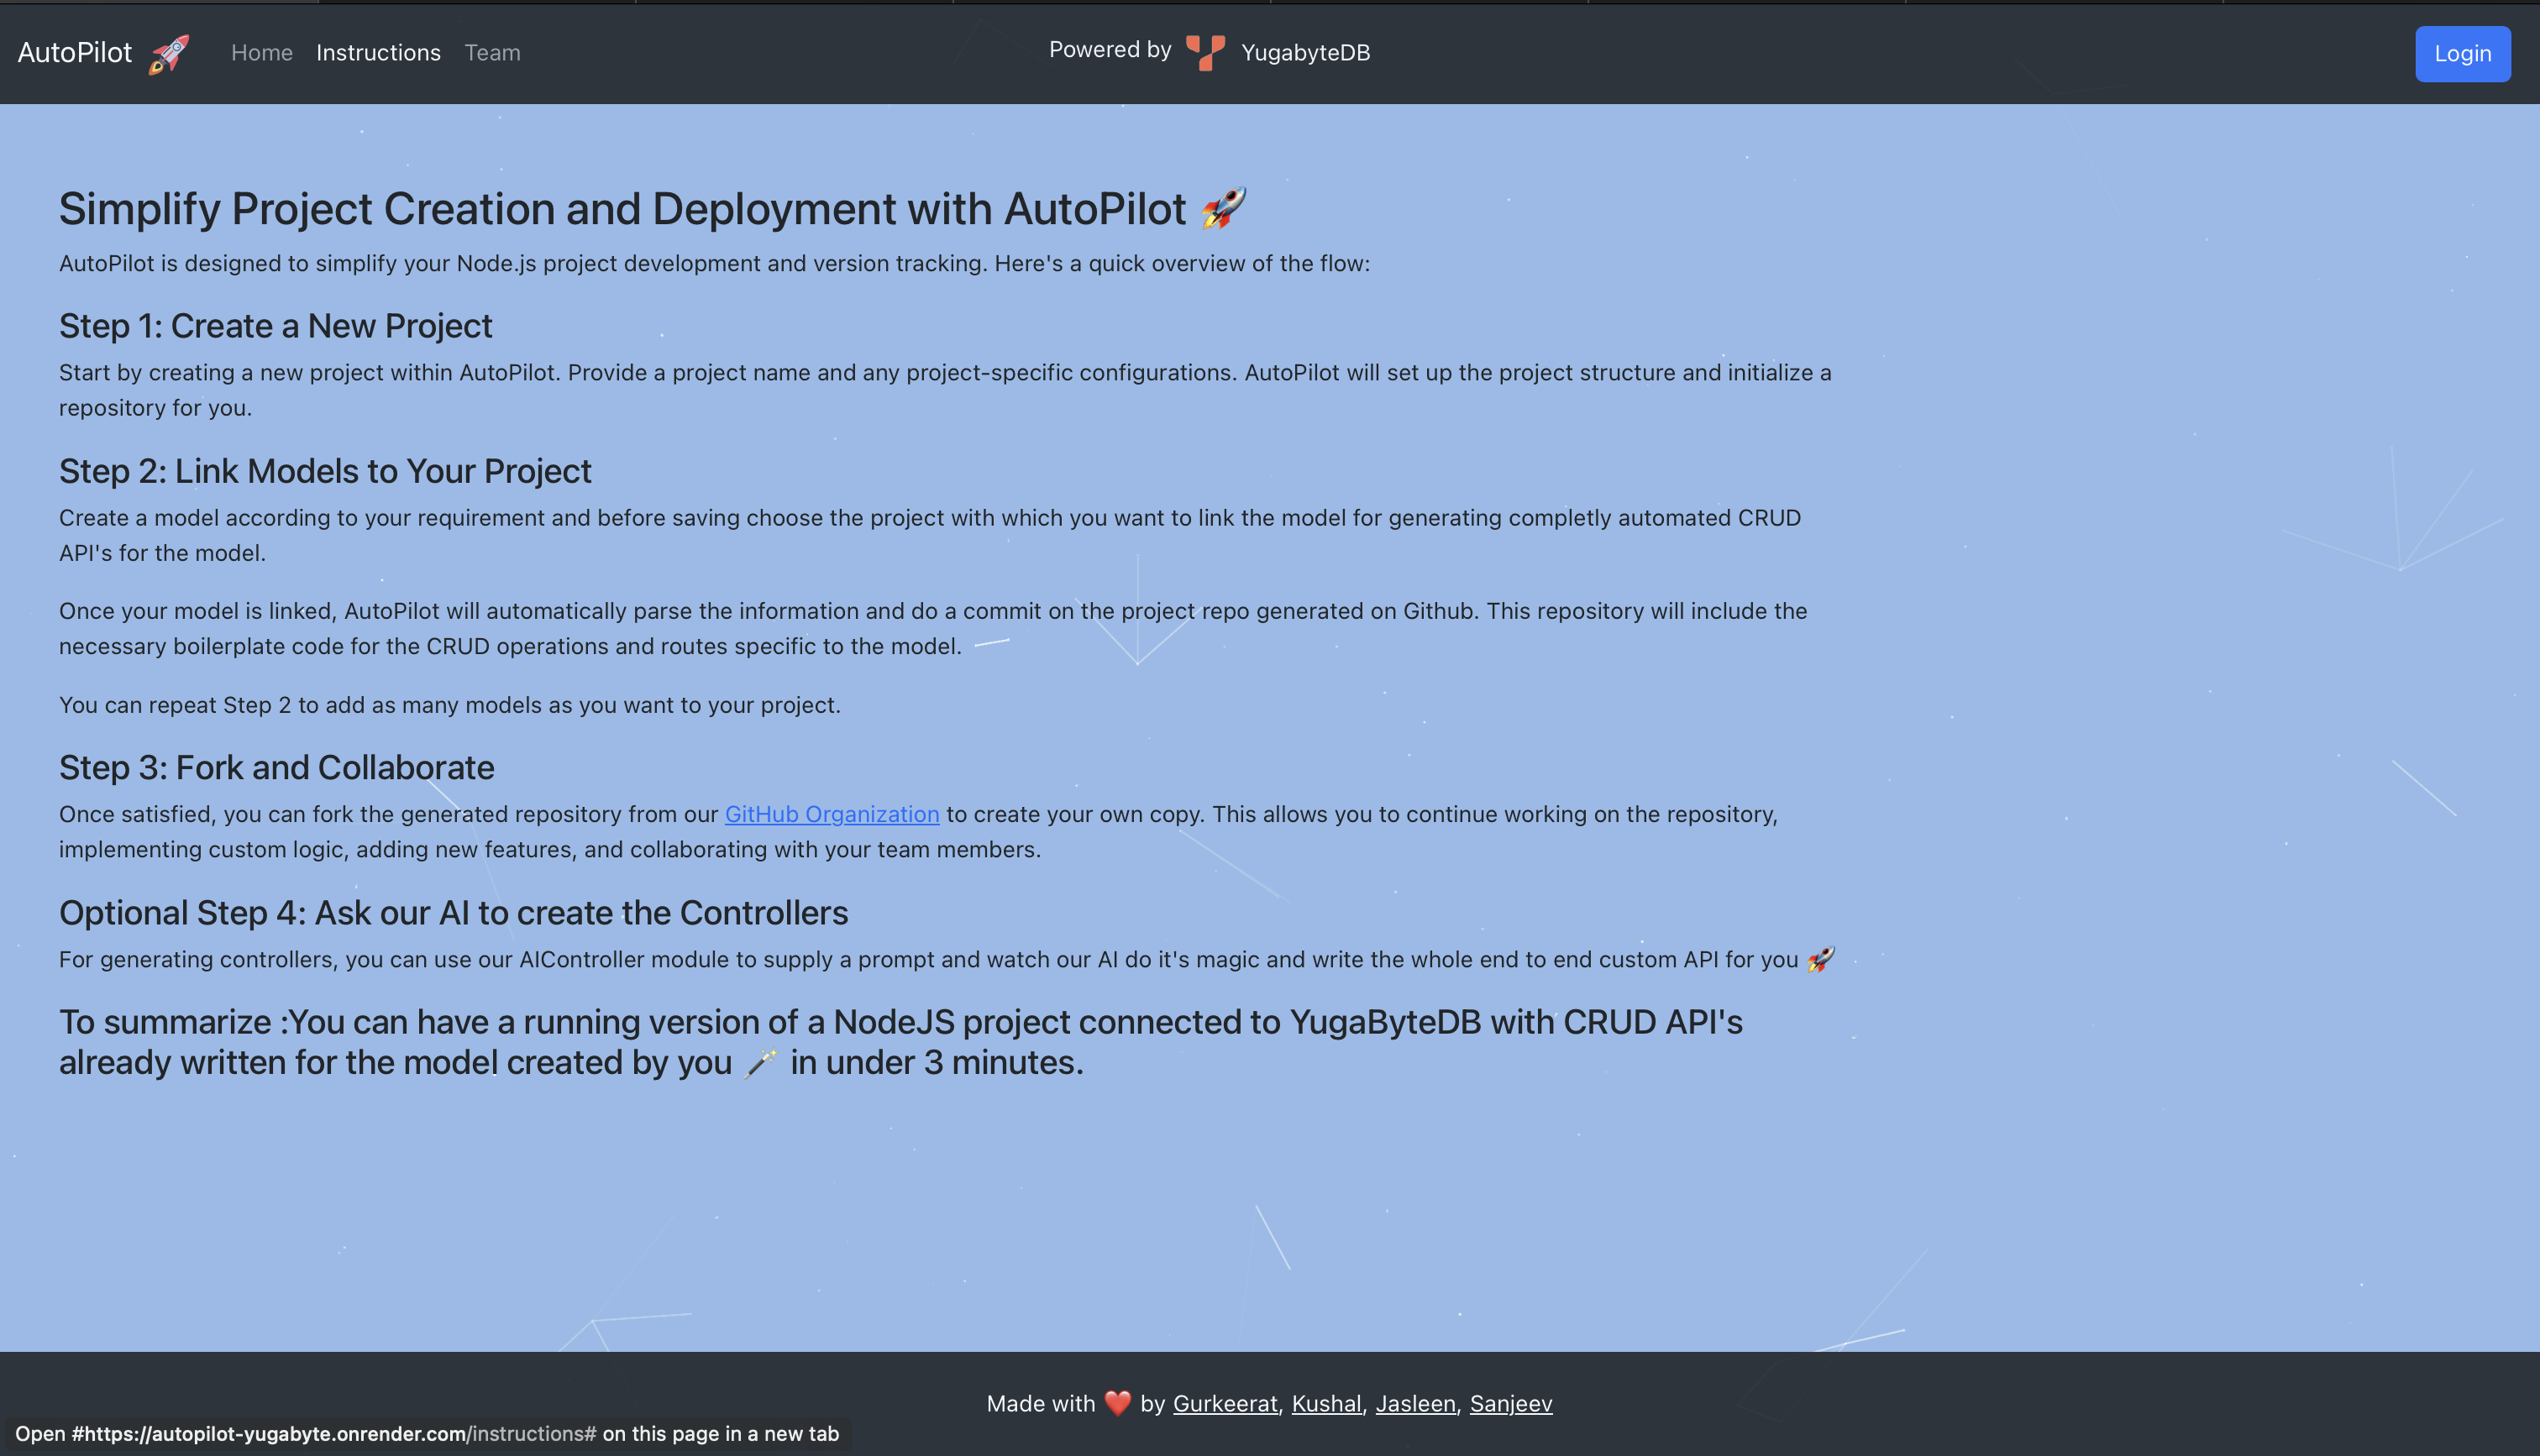Viewport: 2540px width, 1456px height.
Task: Click the 'Step 3: Fork and Collaborate' heading
Action: (x=276, y=767)
